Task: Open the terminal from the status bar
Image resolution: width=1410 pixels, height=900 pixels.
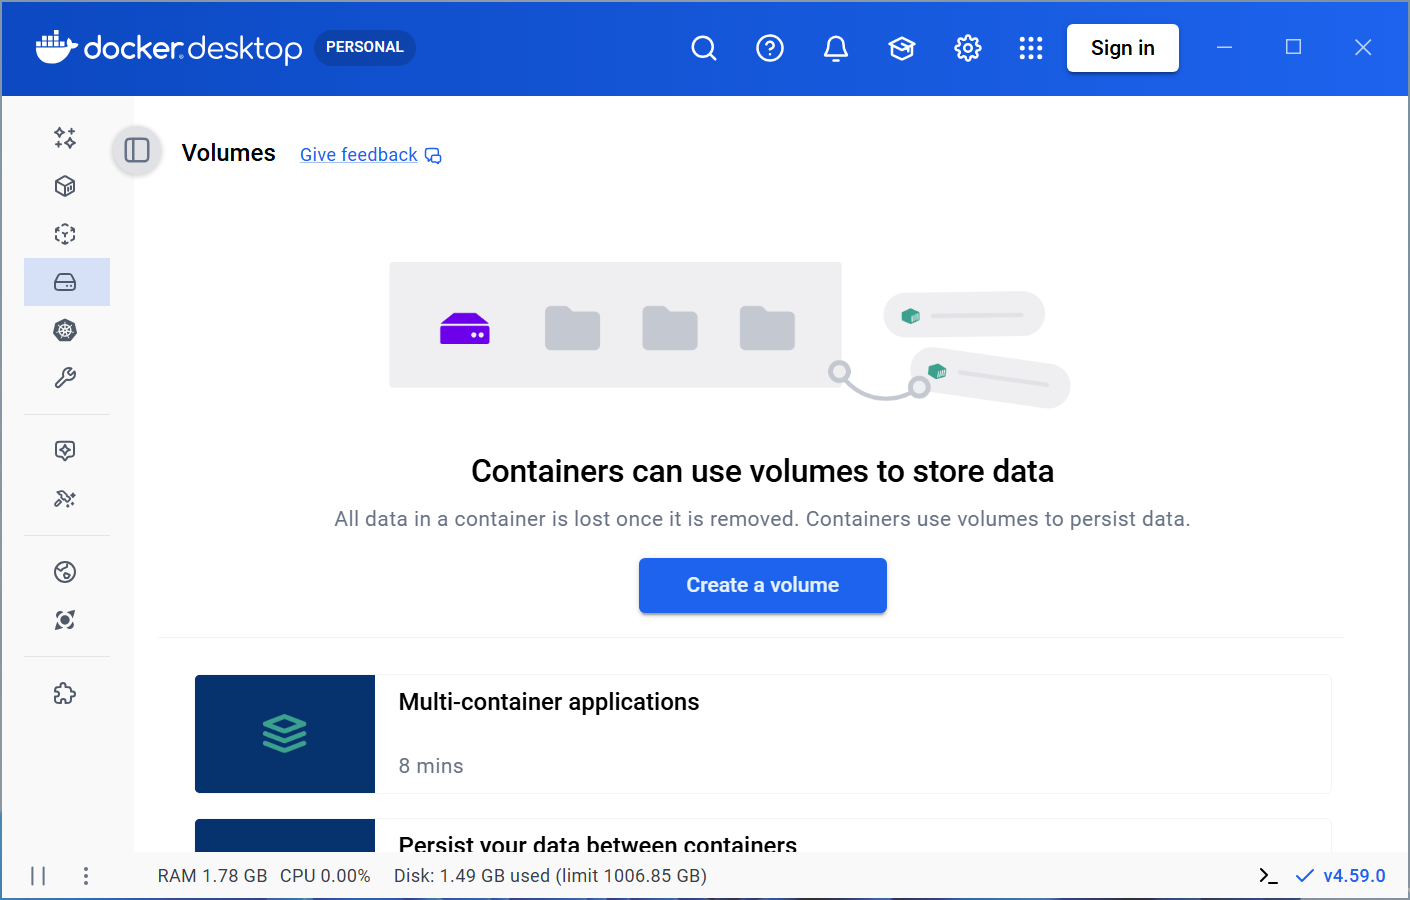Action: point(1268,875)
